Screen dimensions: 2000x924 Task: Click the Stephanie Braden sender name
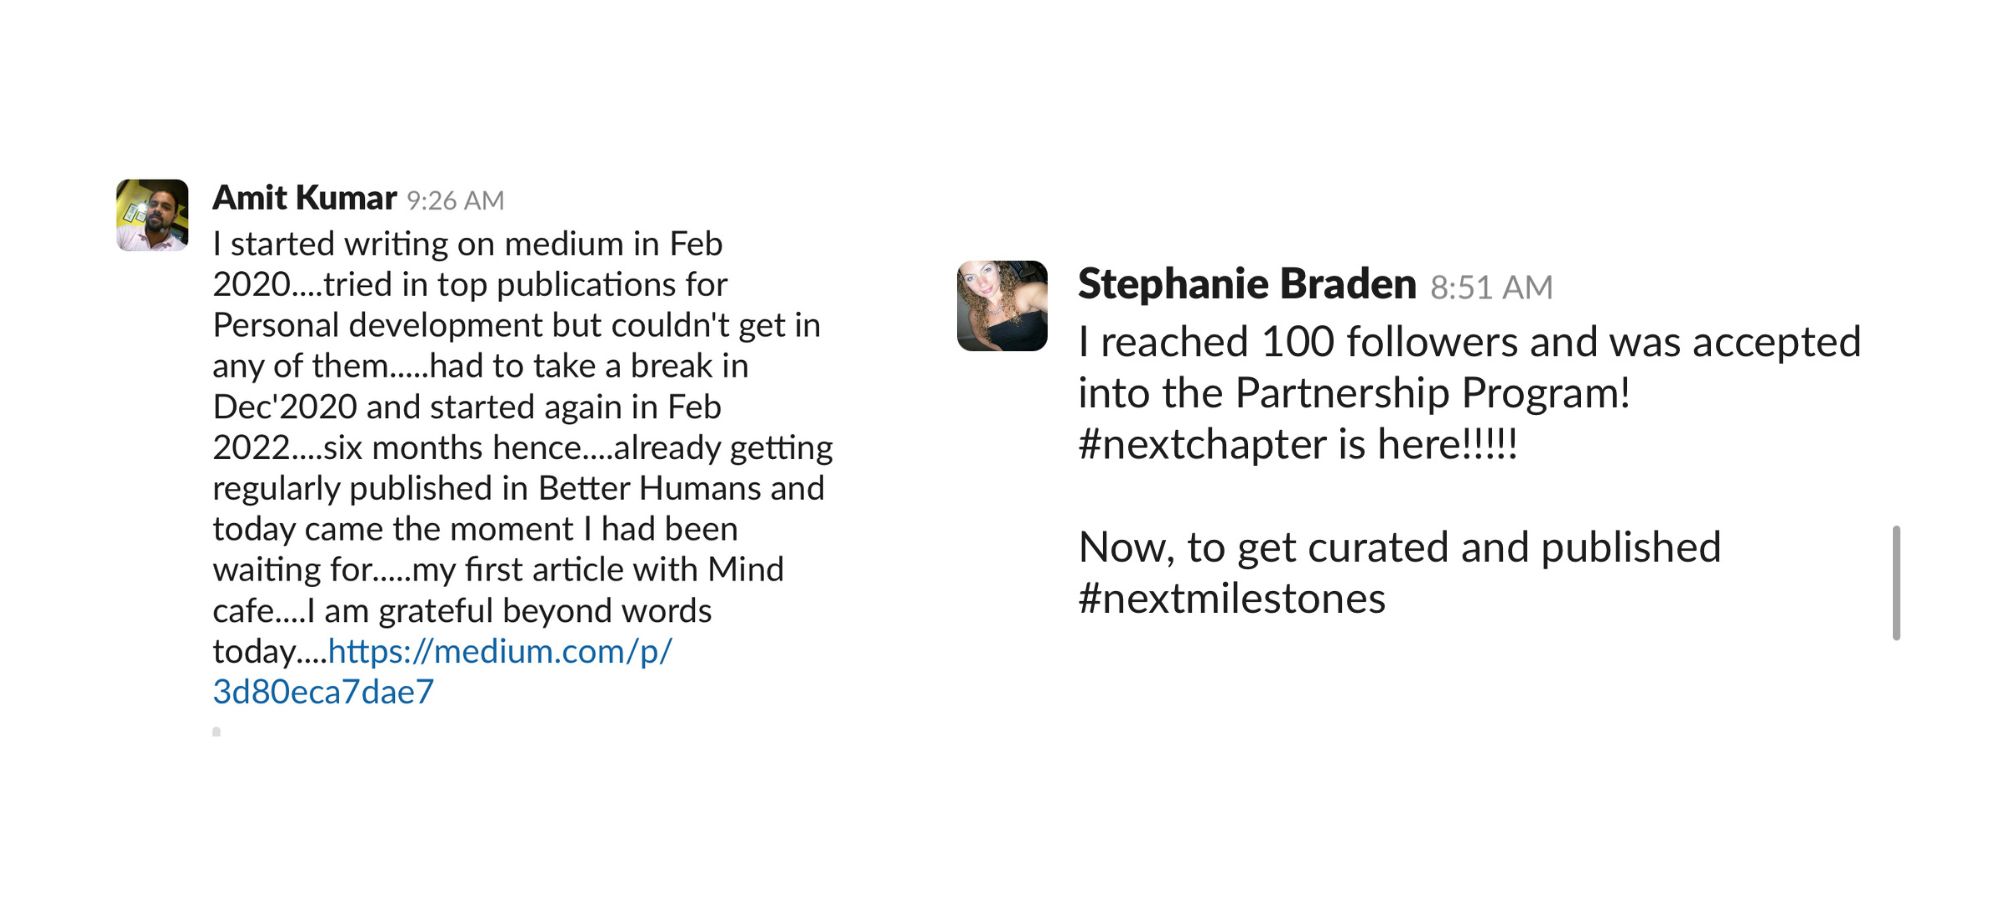click(1247, 285)
